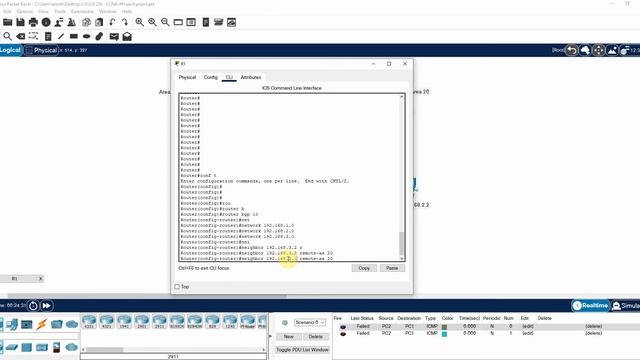The image size is (640, 360).
Task: Click CLI scrollbar up arrow
Action: click(x=402, y=97)
